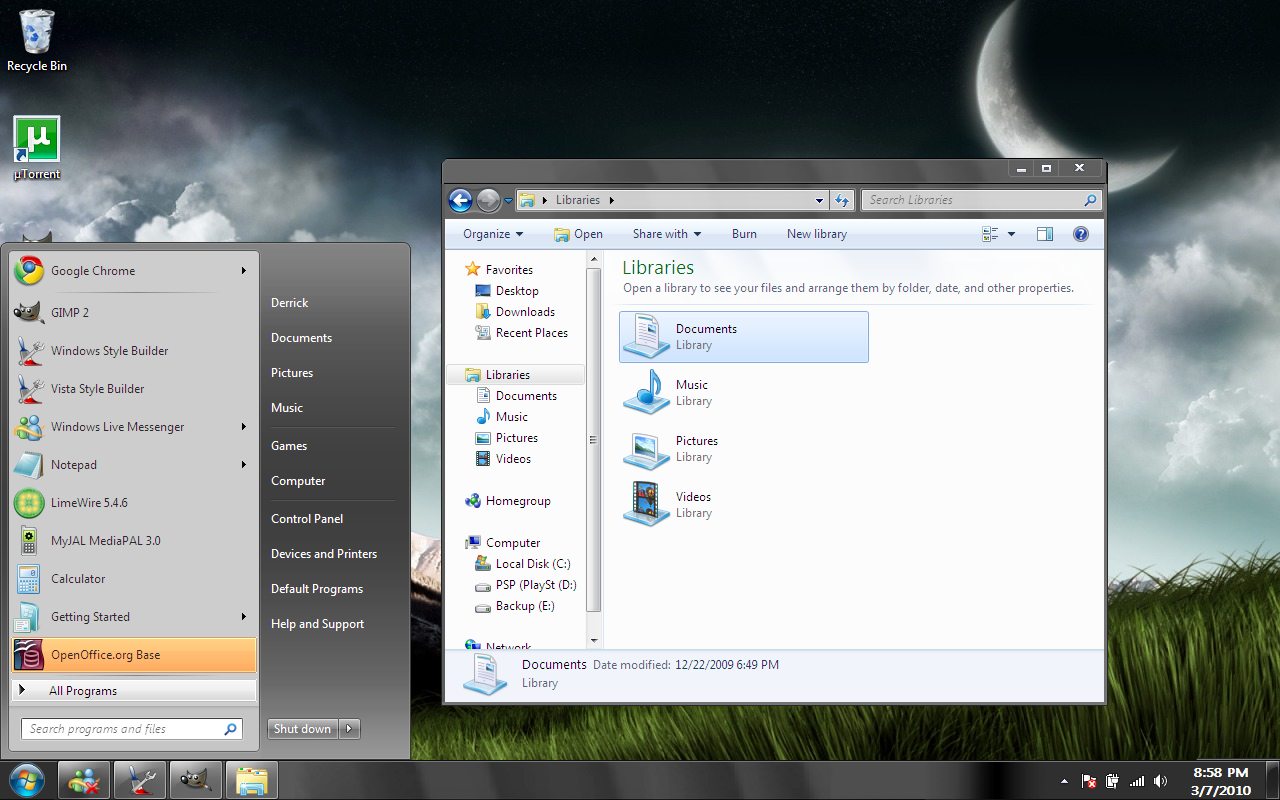Viewport: 1280px width, 800px height.
Task: Launch the Calculator
Action: [x=77, y=578]
